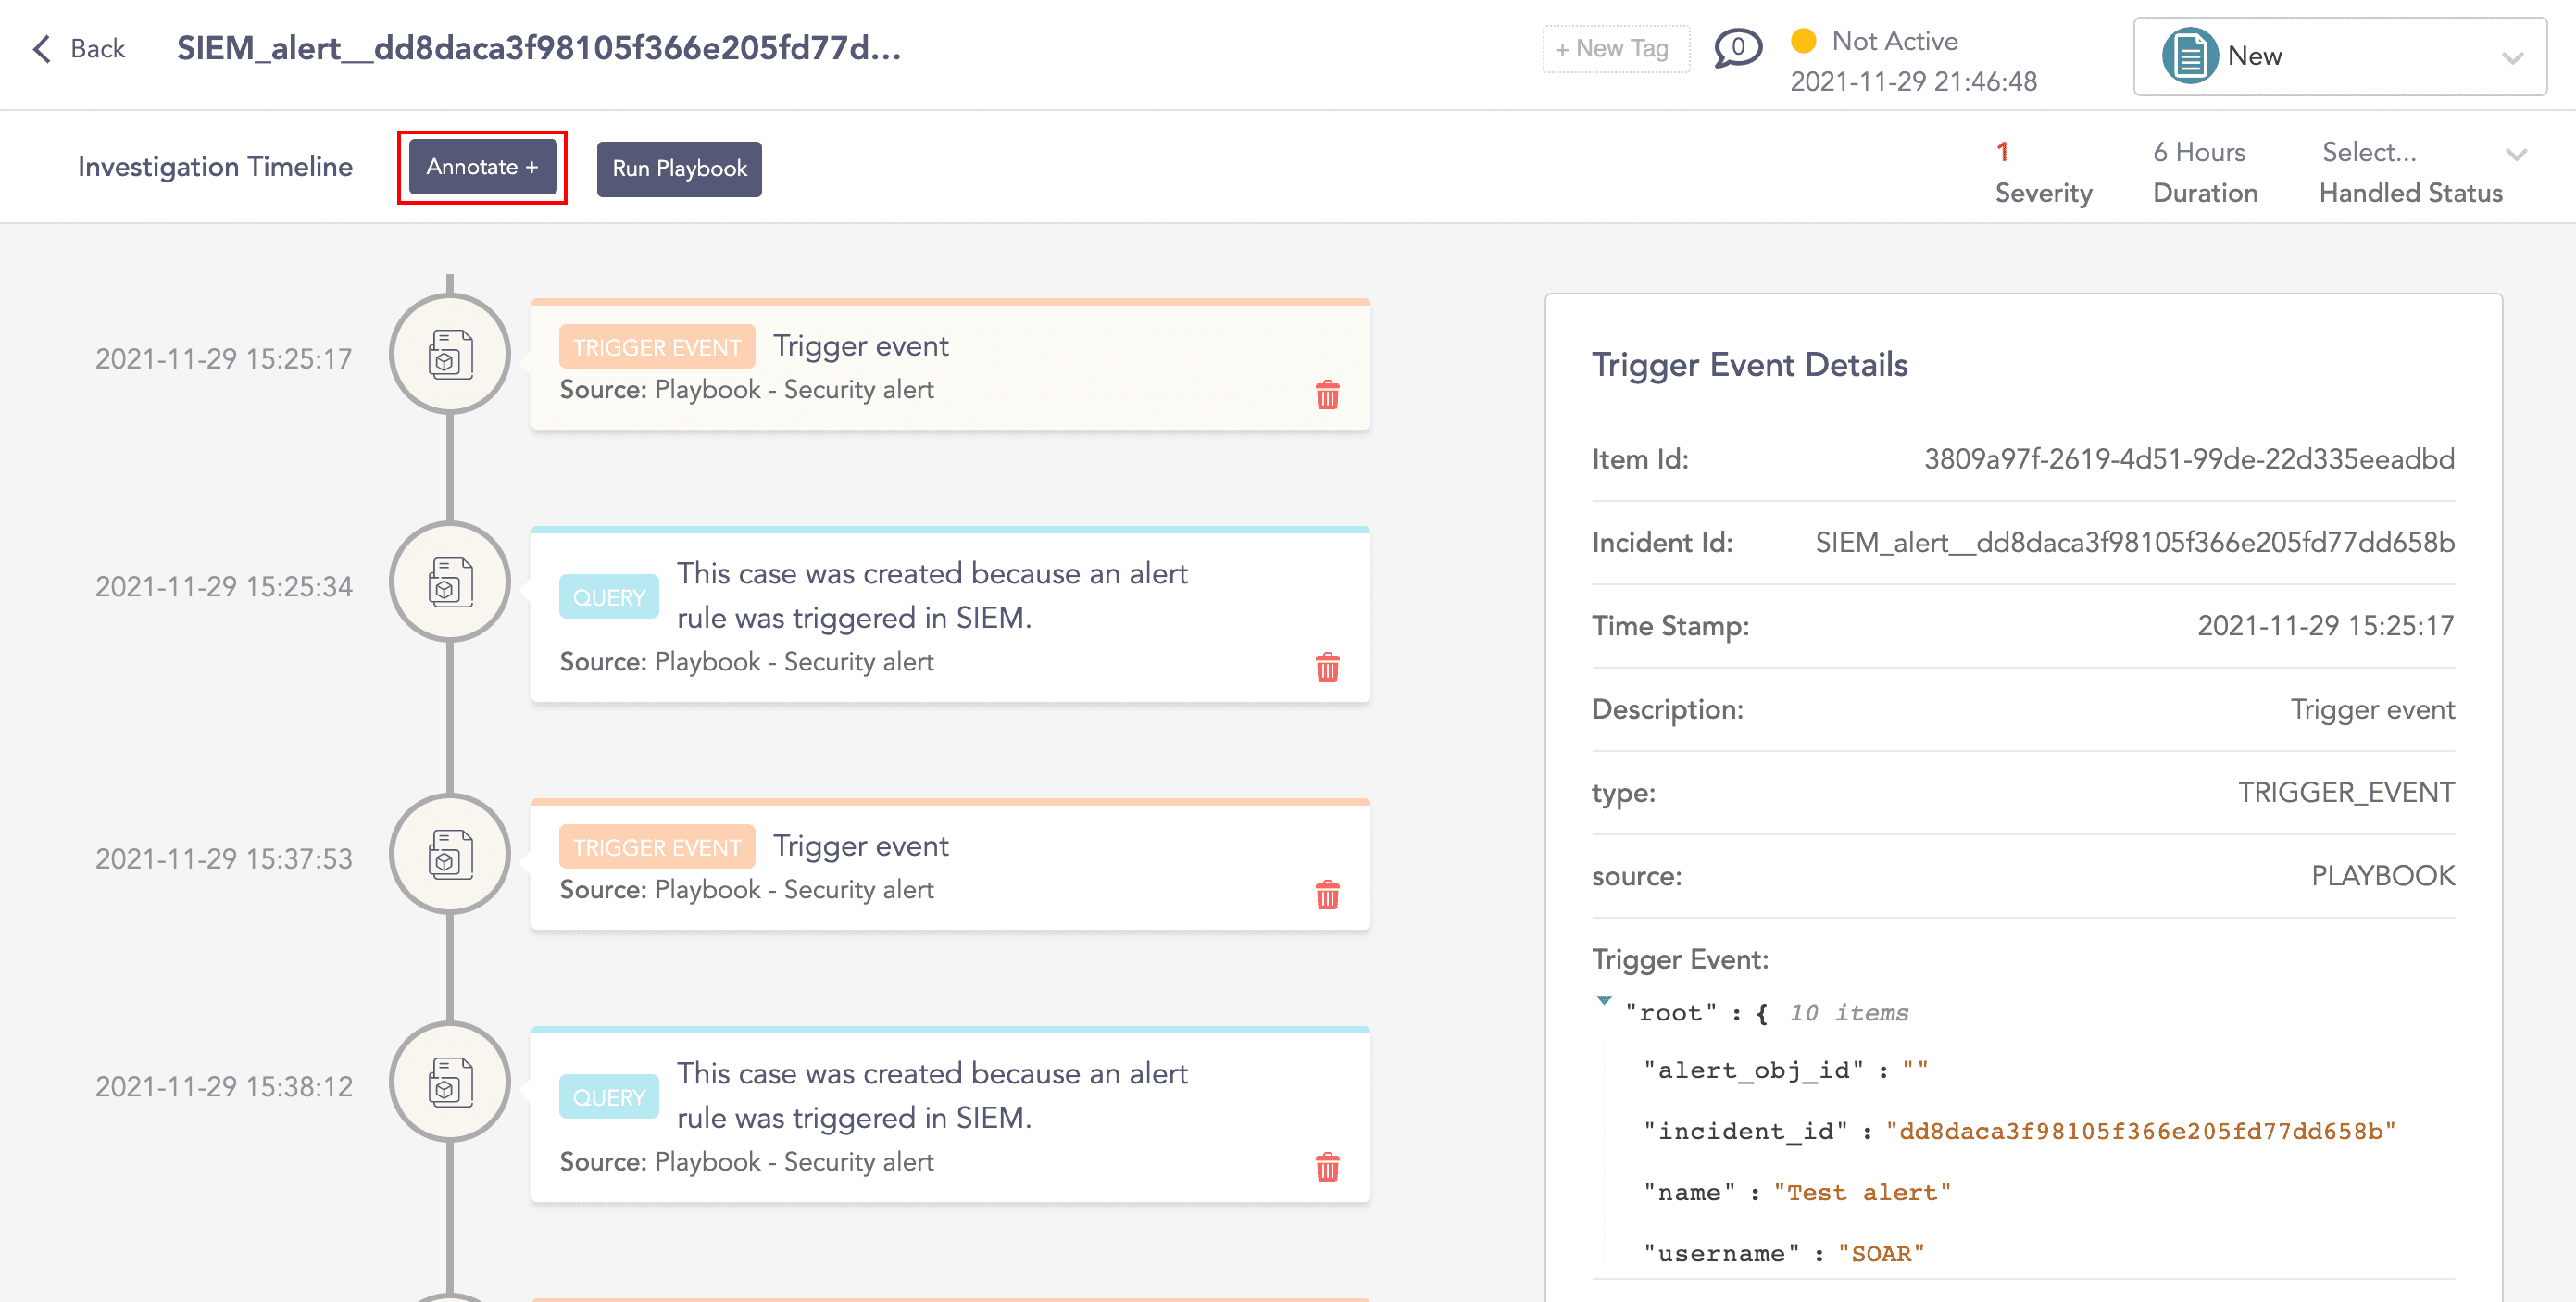This screenshot has height=1302, width=2576.
Task: Click the yellow Not Active status indicator
Action: coord(1803,41)
